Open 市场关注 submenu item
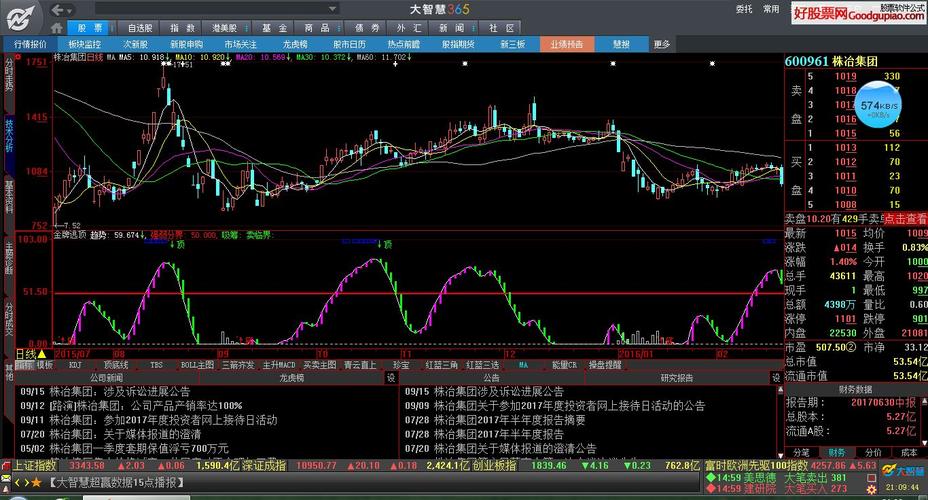This screenshot has height=500, width=928. (x=240, y=44)
